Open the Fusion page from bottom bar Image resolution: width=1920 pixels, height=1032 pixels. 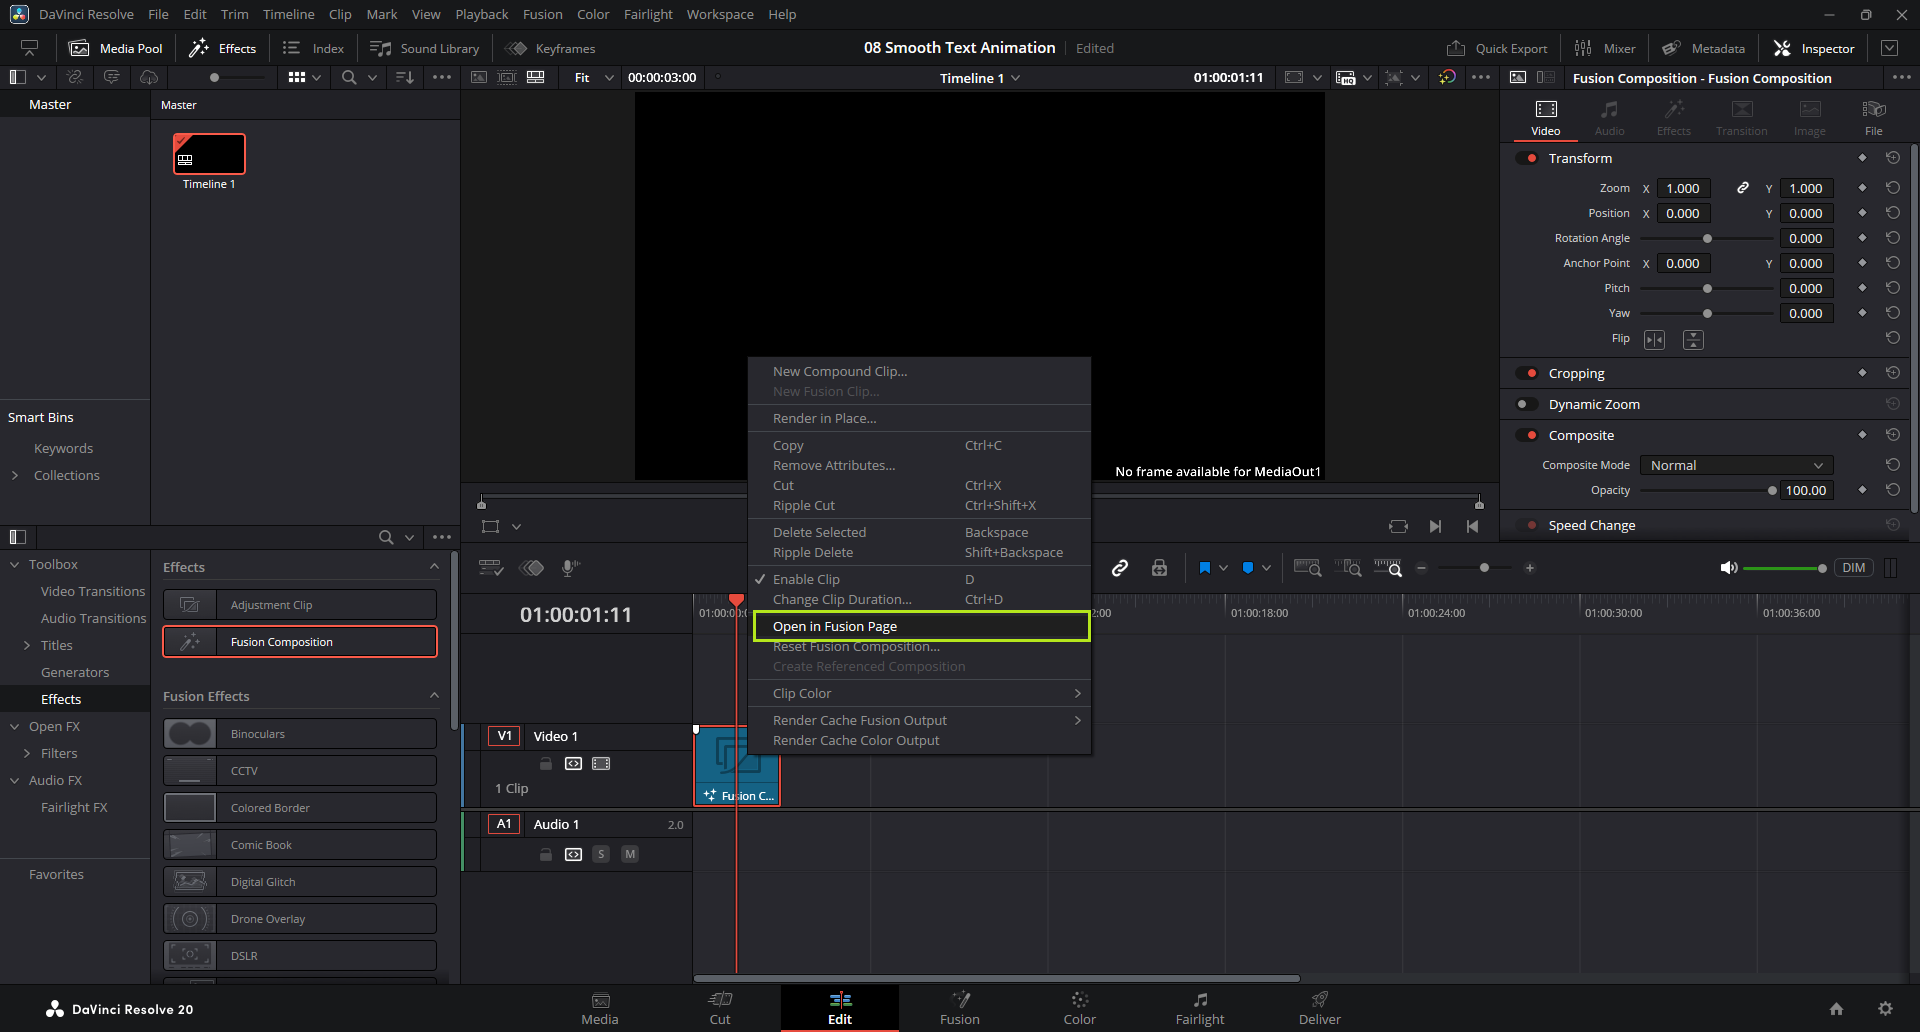(x=959, y=1008)
